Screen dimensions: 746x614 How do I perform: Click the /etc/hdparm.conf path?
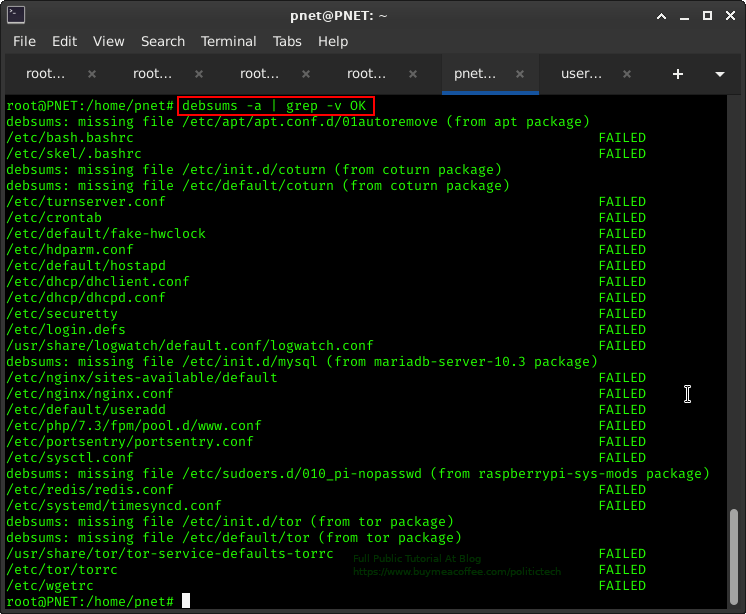tap(70, 250)
